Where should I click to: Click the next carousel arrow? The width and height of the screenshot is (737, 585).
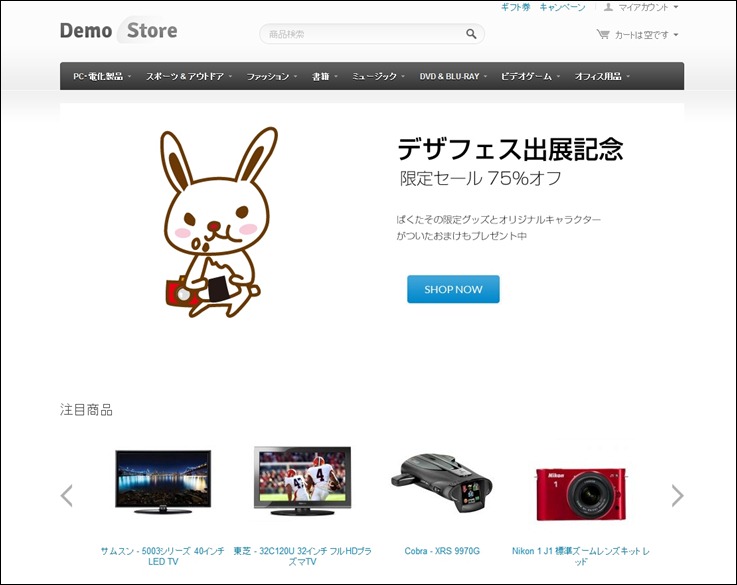point(677,495)
